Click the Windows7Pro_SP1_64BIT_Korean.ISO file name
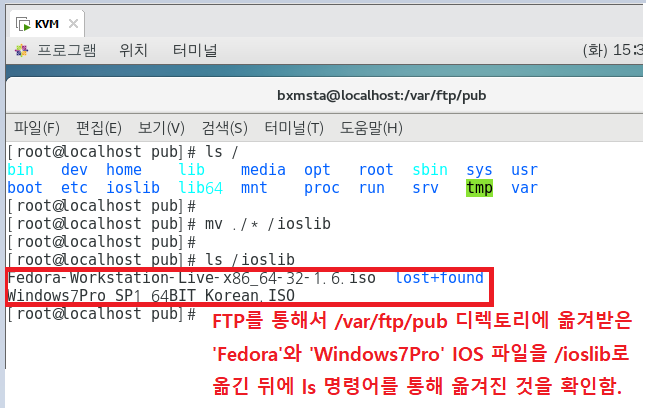This screenshot has width=646, height=408. [x=151, y=296]
